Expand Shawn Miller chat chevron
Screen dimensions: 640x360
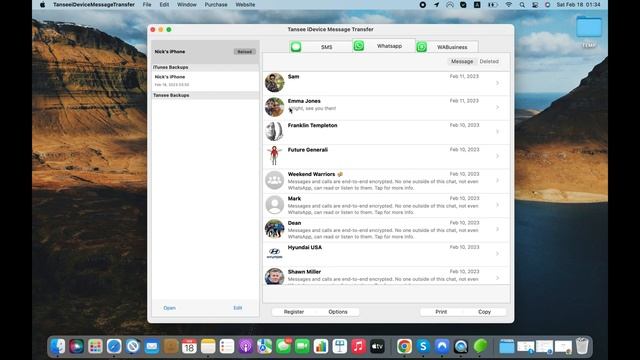(x=498, y=278)
